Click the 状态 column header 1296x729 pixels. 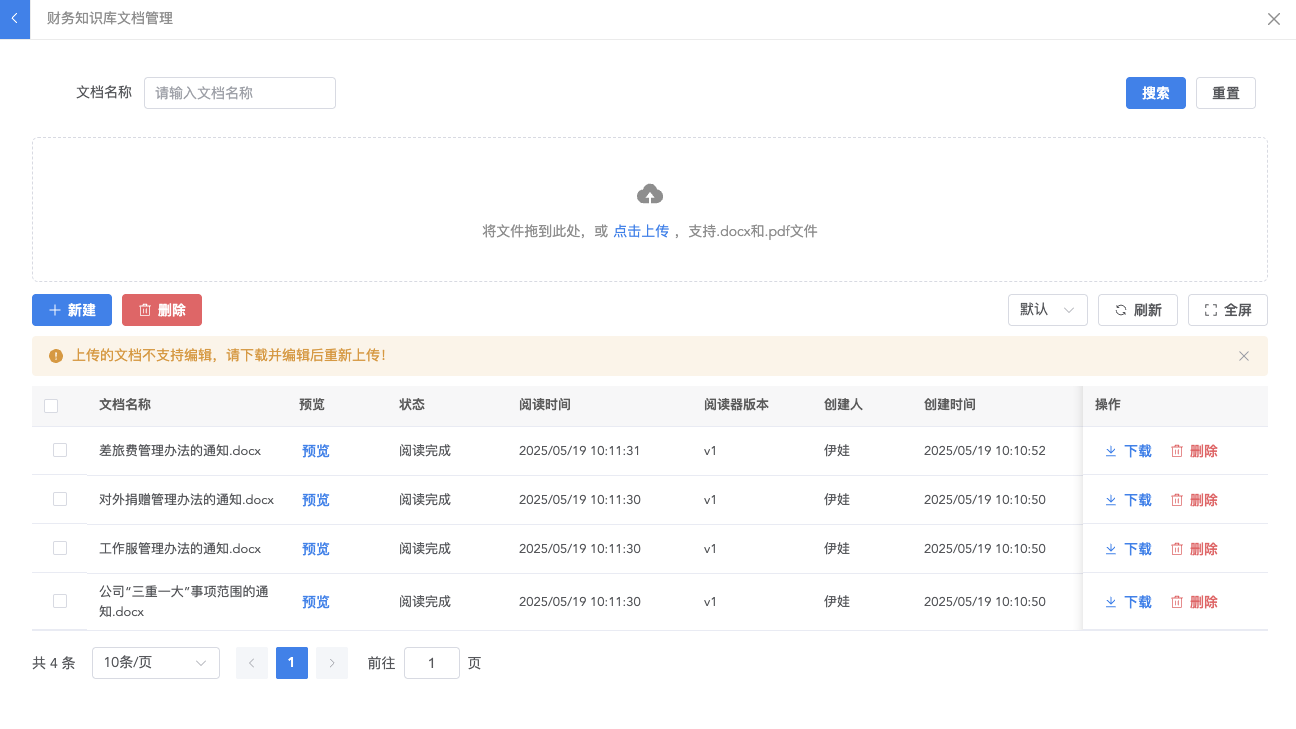click(x=412, y=405)
